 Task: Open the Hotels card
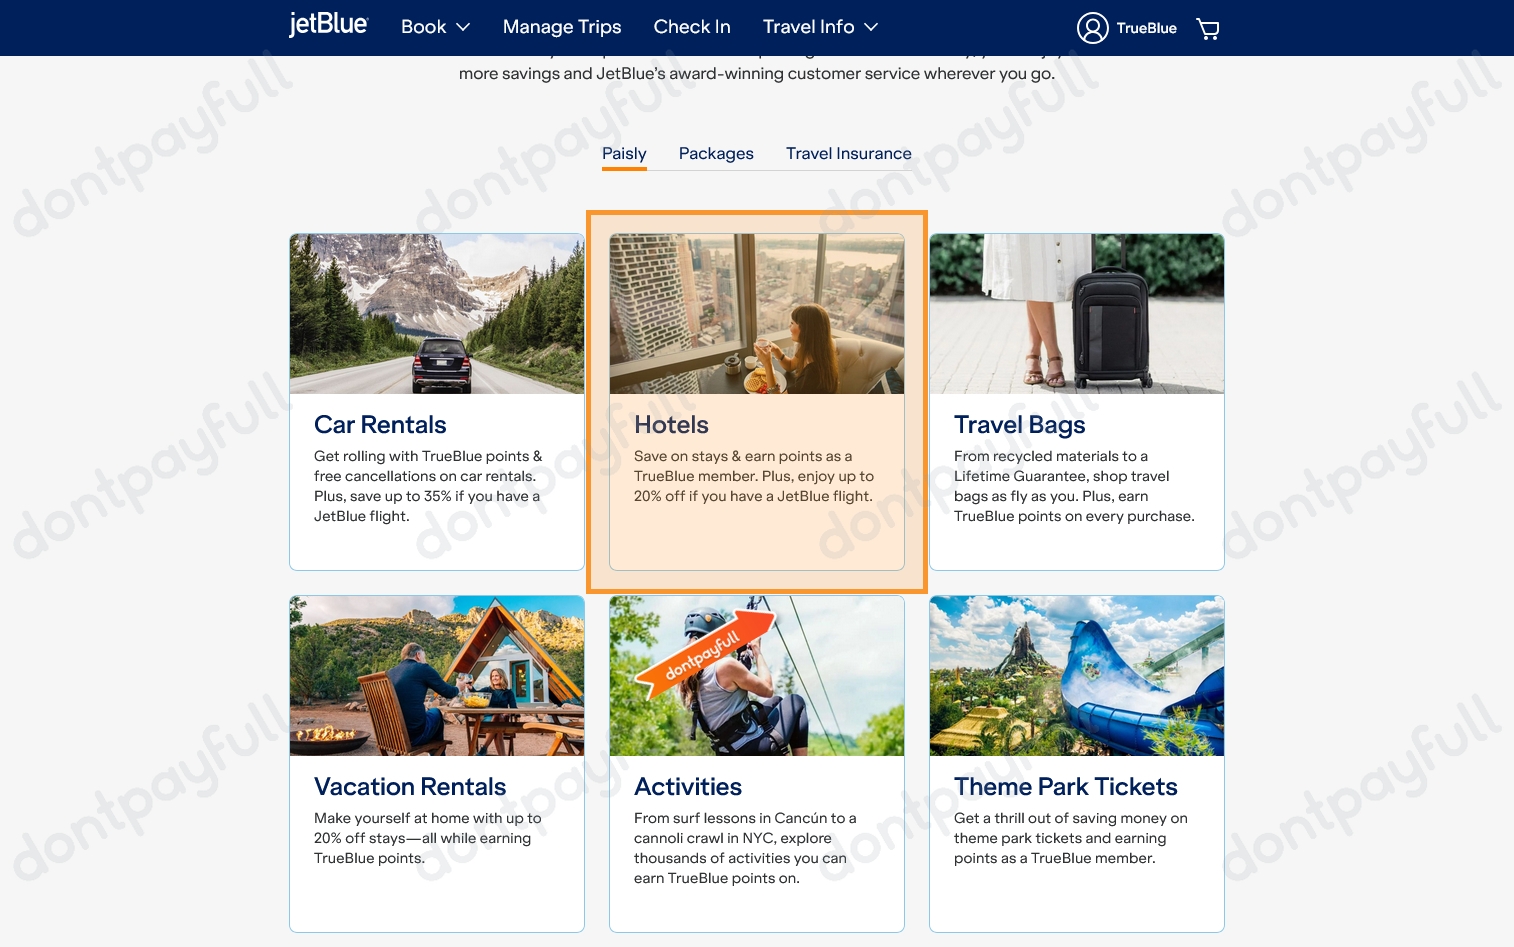coord(756,425)
